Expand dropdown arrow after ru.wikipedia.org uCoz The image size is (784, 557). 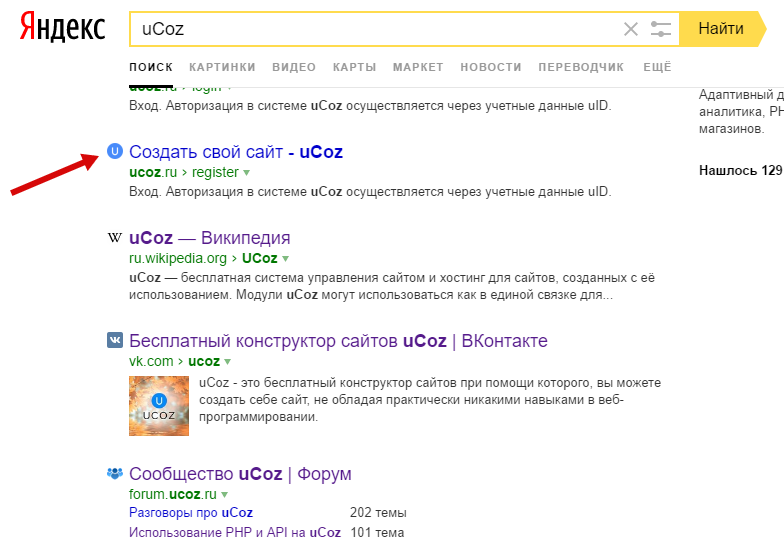(285, 257)
